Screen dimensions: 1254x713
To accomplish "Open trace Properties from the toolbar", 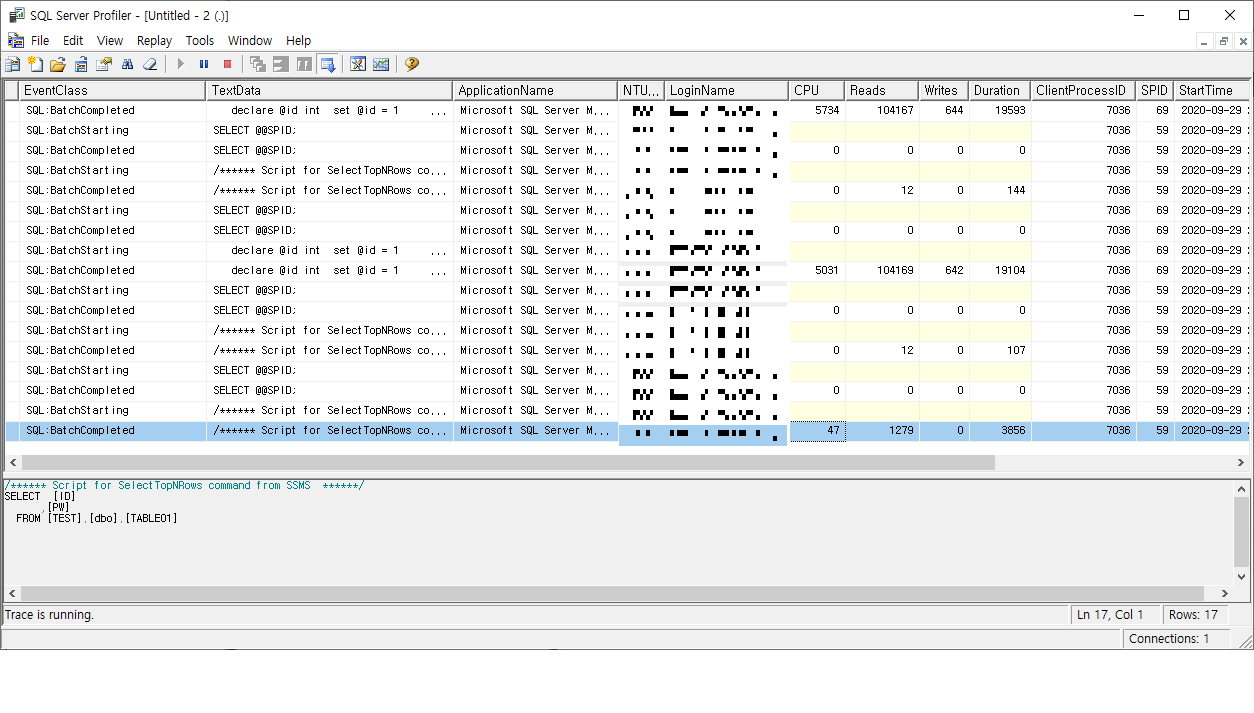I will (104, 64).
